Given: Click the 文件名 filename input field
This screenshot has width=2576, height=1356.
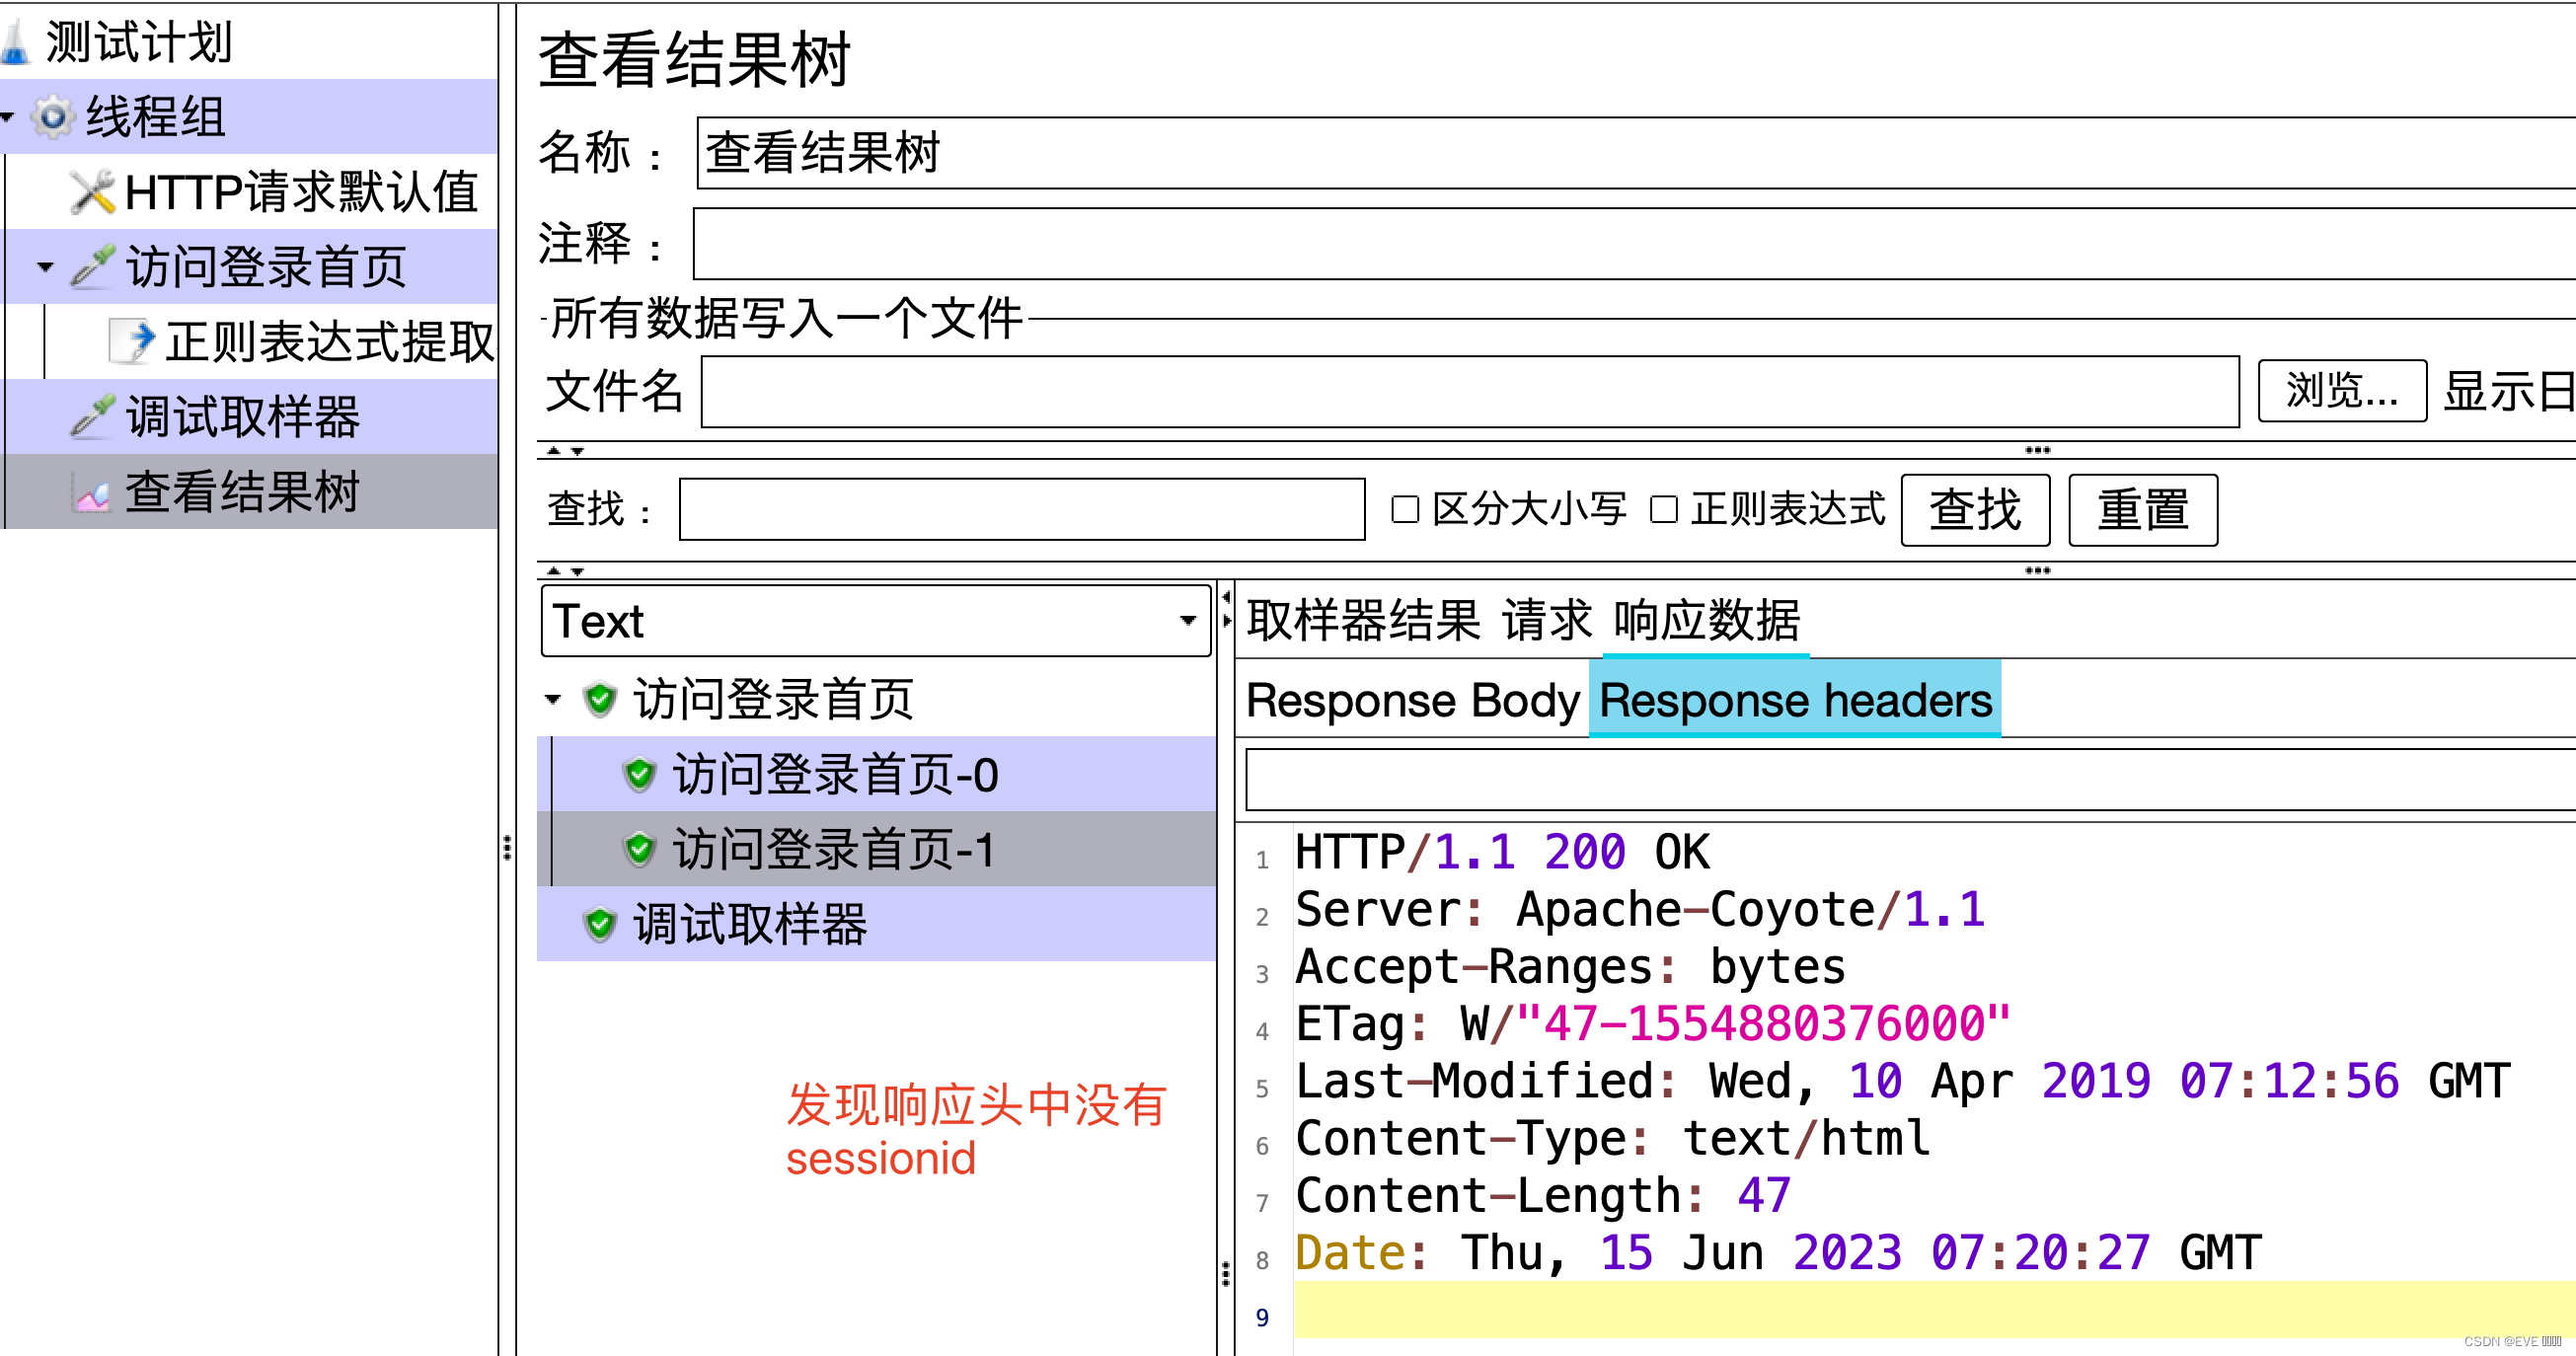Looking at the screenshot, I should click(1470, 391).
